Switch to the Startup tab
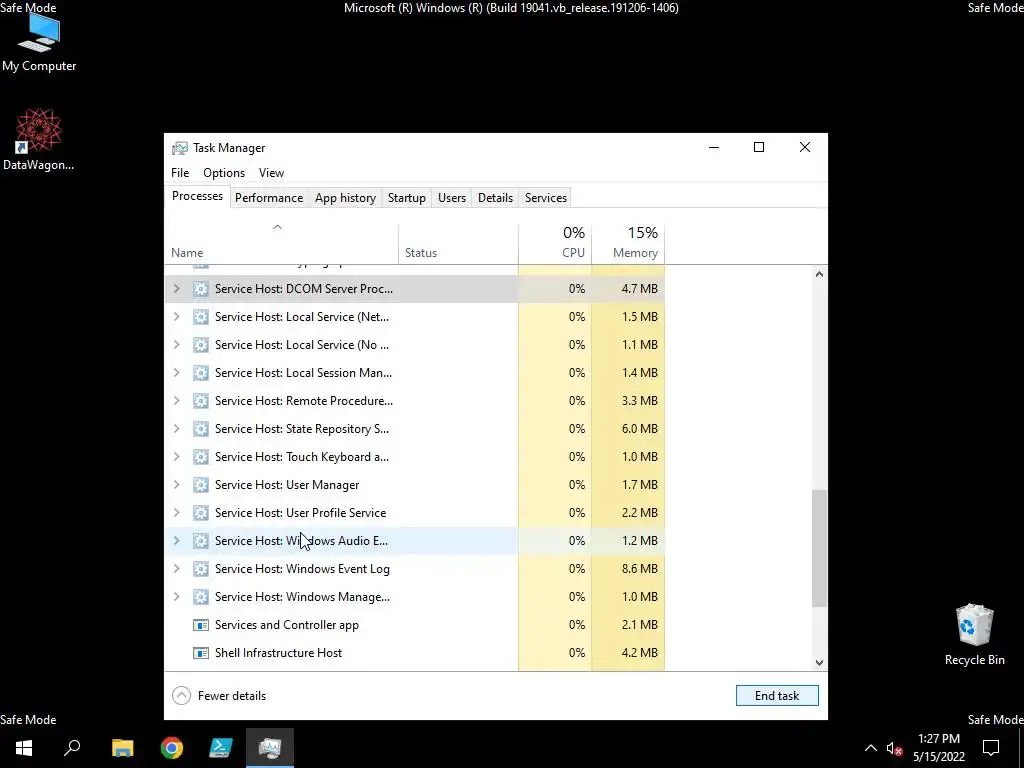Screen dimensions: 1024x768 coord(407,198)
